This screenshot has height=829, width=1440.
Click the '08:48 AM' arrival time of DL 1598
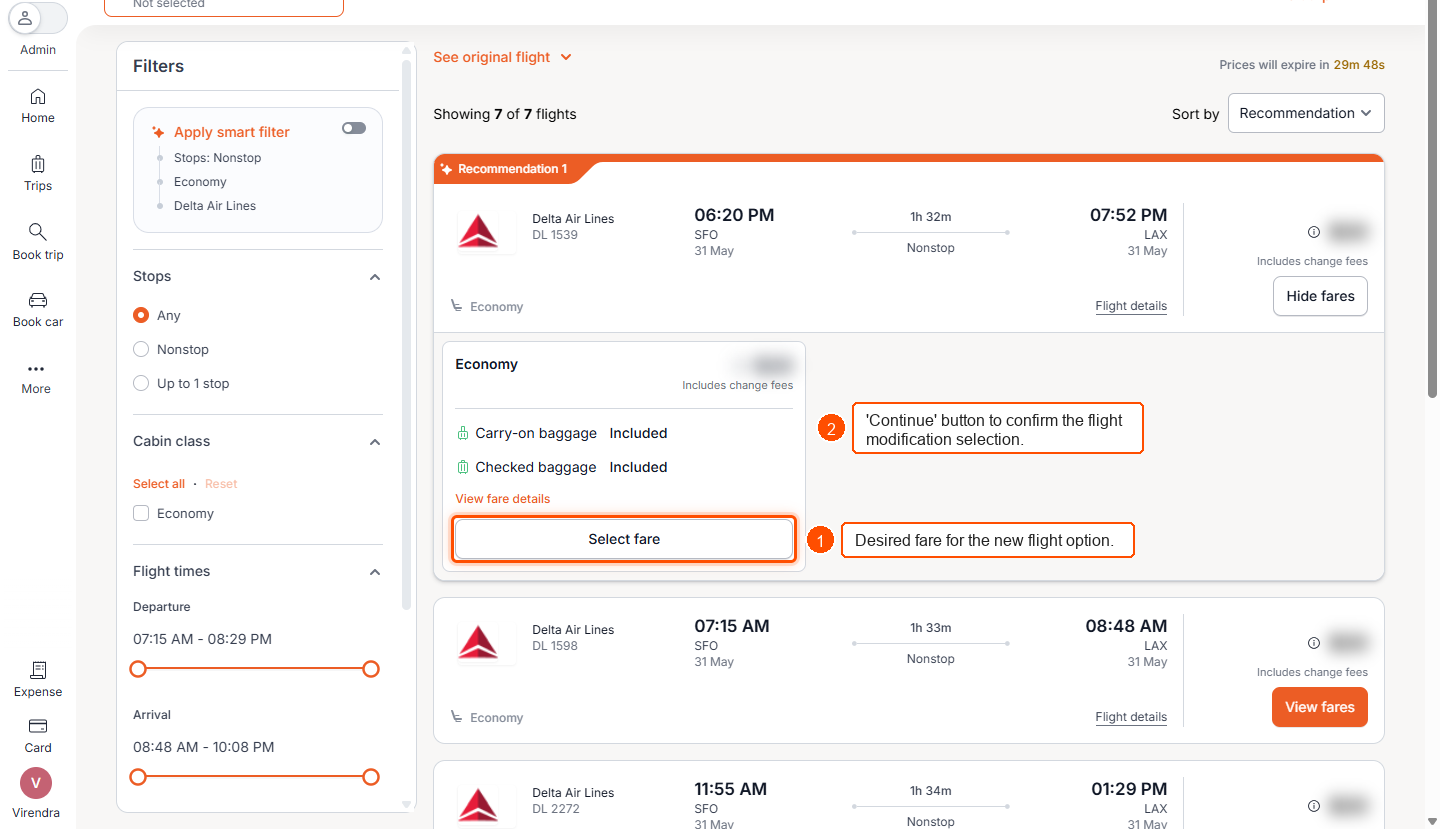click(1126, 626)
